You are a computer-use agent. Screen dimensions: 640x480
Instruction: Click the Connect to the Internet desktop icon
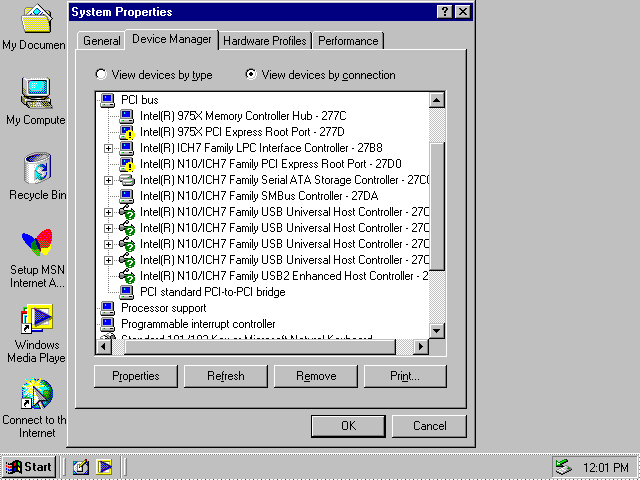(37, 394)
